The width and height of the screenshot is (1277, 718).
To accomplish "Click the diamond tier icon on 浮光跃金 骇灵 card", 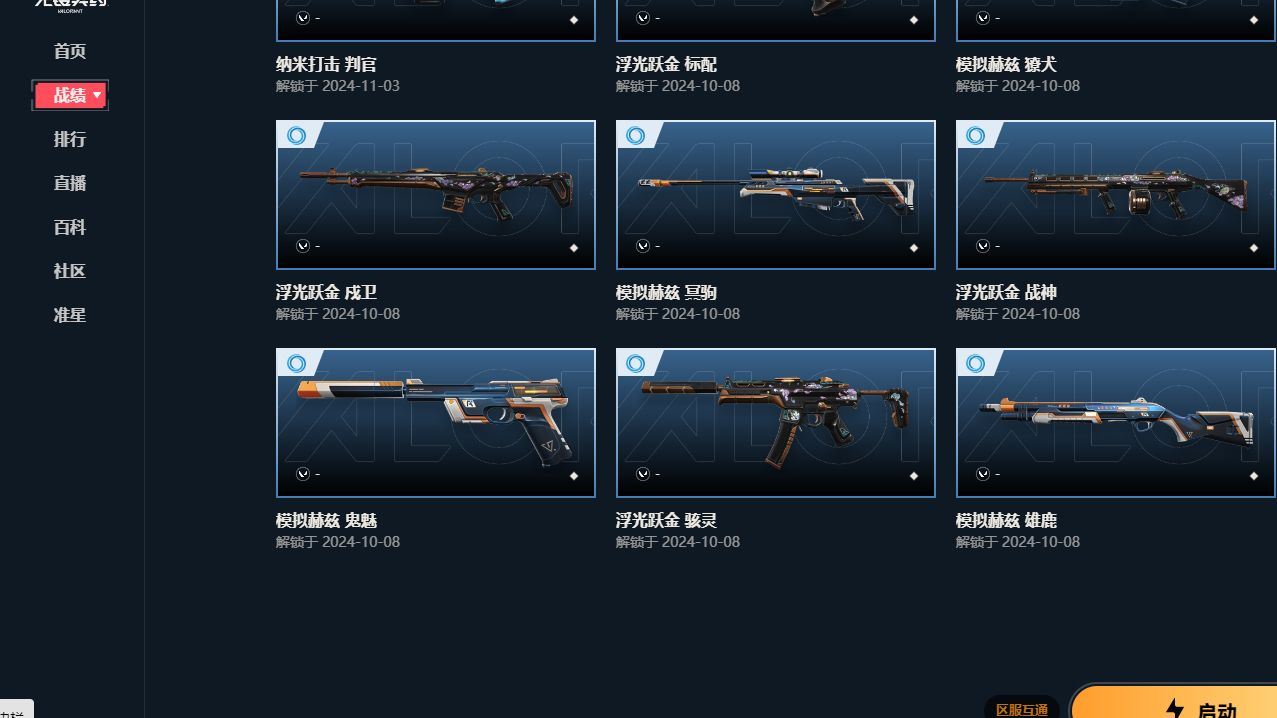I will pyautogui.click(x=913, y=476).
